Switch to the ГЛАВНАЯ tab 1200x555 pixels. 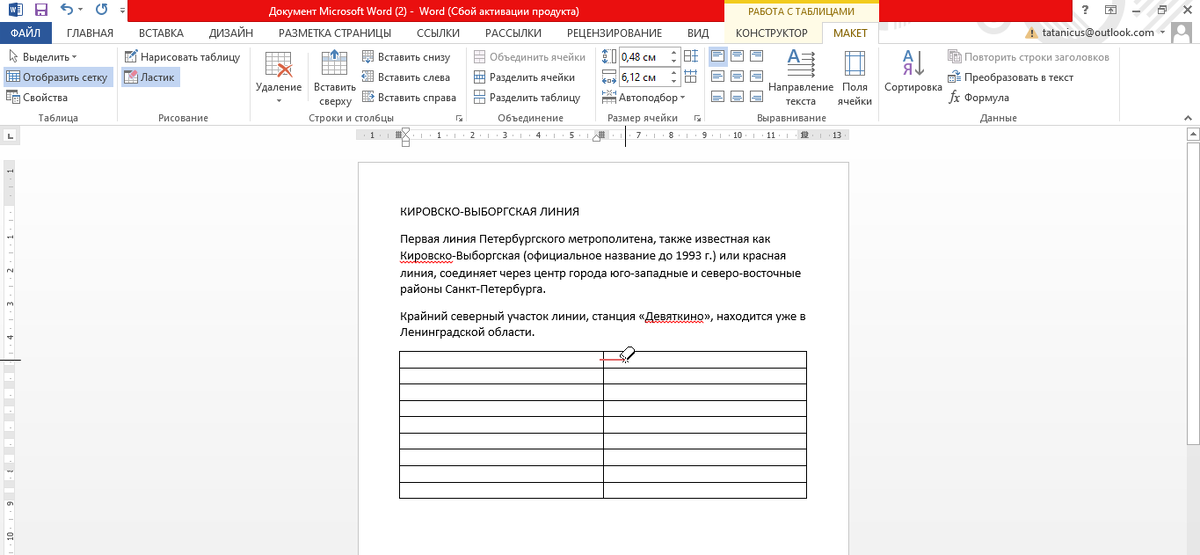pyautogui.click(x=90, y=33)
